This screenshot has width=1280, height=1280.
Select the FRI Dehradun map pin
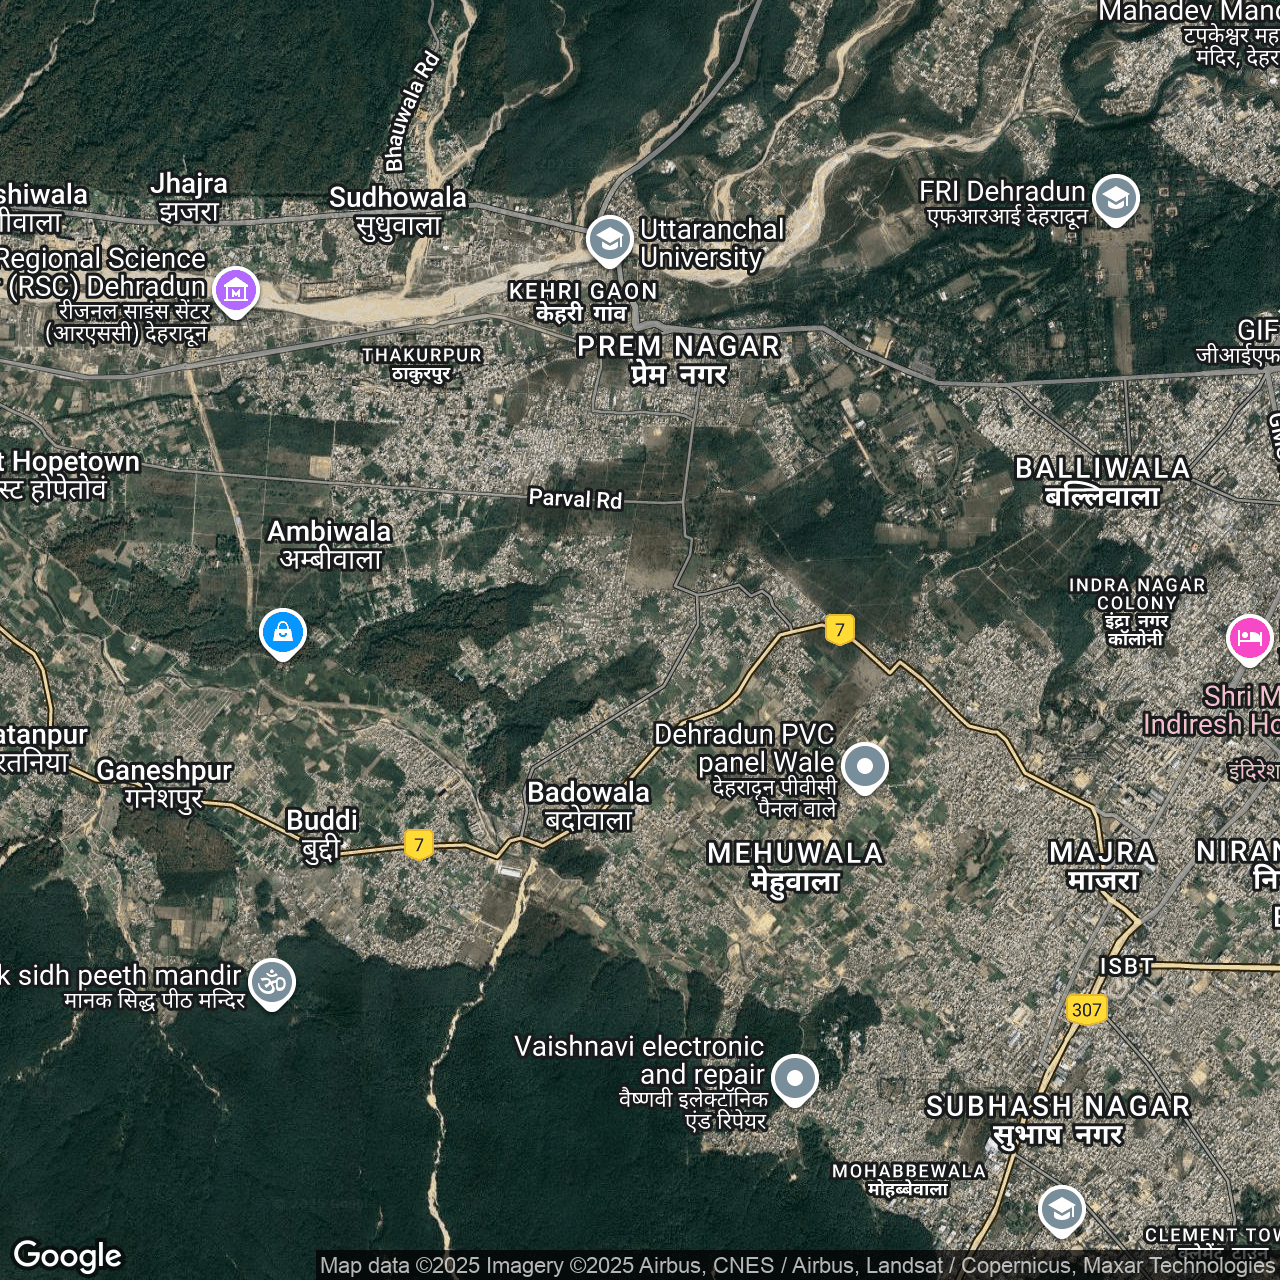coord(1115,198)
